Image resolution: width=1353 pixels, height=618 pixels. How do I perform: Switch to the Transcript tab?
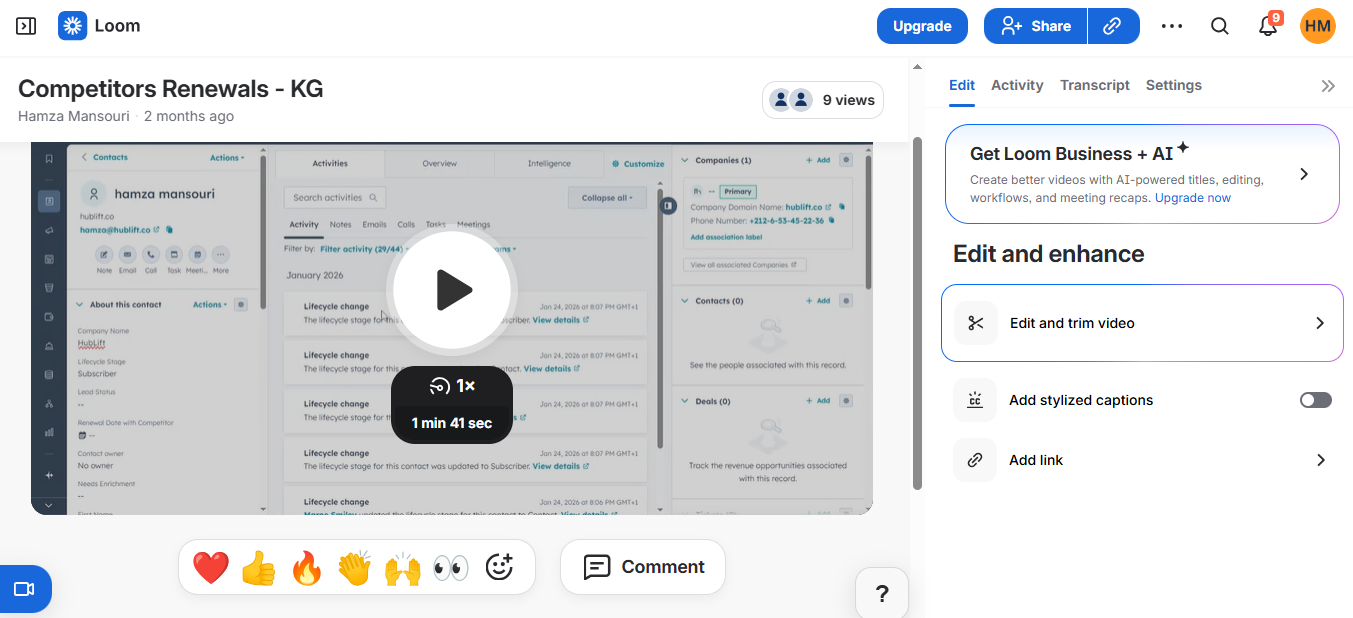click(x=1095, y=85)
